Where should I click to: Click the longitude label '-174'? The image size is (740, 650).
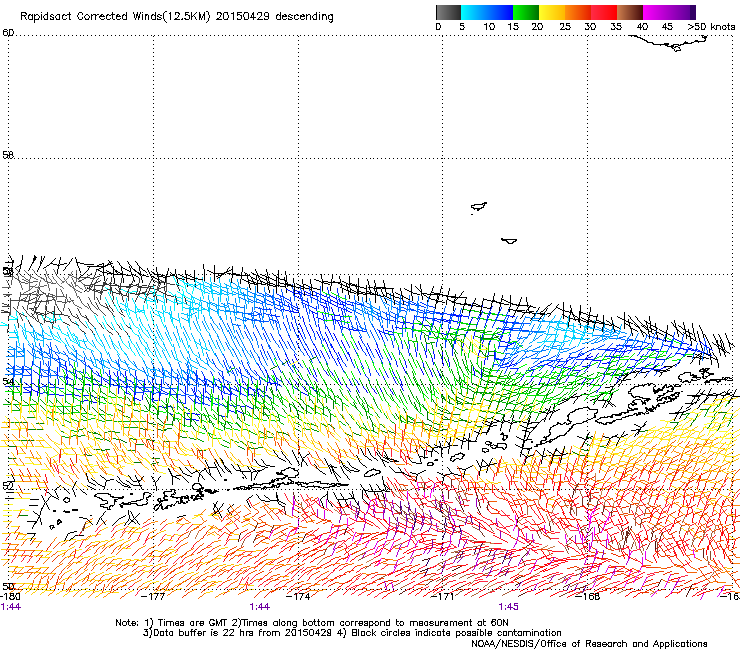pos(298,596)
